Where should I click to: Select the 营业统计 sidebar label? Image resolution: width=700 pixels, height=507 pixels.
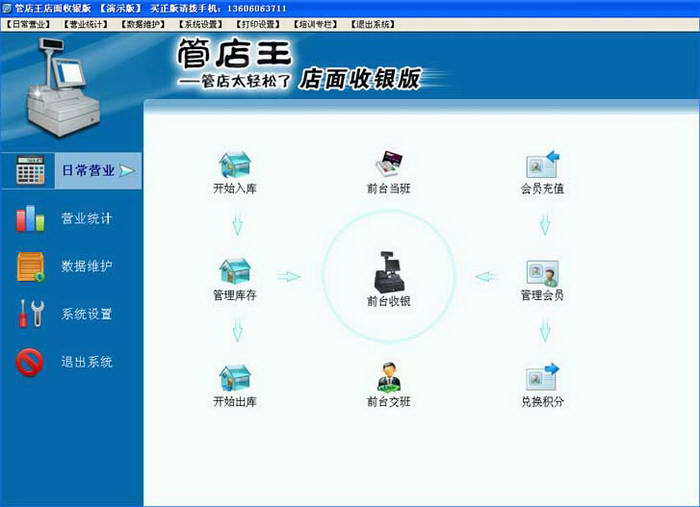(87, 218)
